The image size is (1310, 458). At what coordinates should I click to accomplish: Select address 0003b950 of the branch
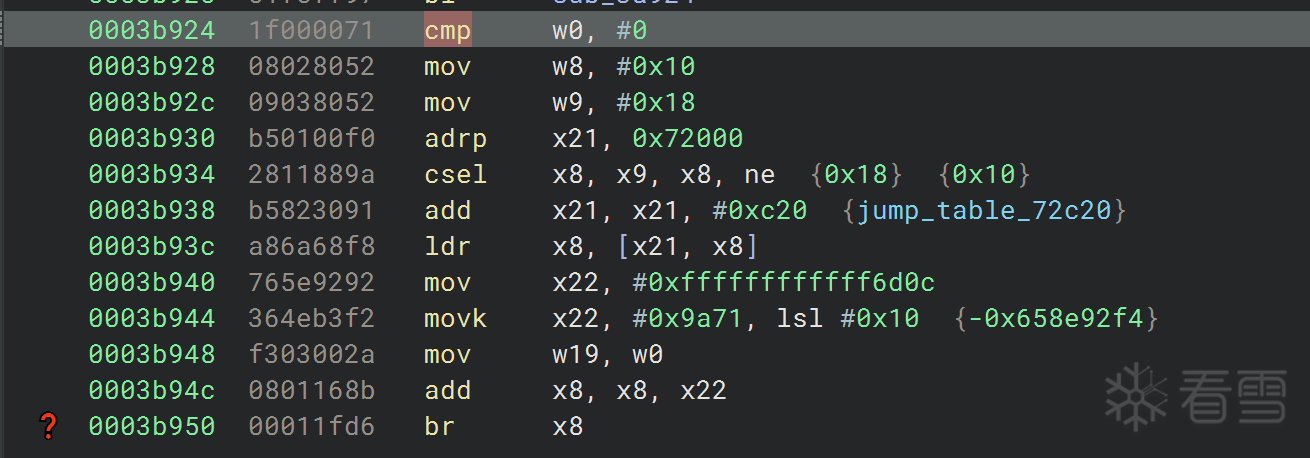click(151, 427)
